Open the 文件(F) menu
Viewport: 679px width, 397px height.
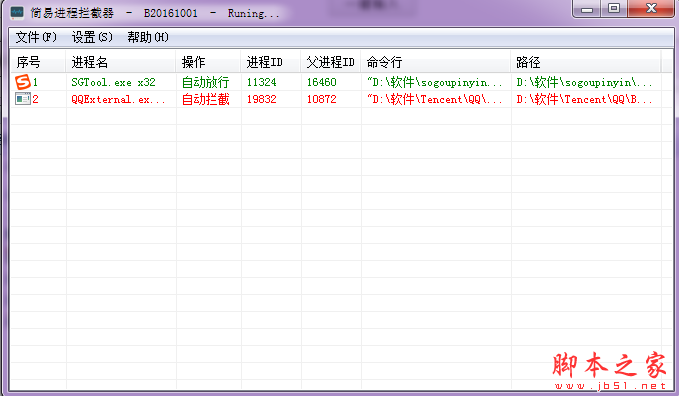point(36,37)
